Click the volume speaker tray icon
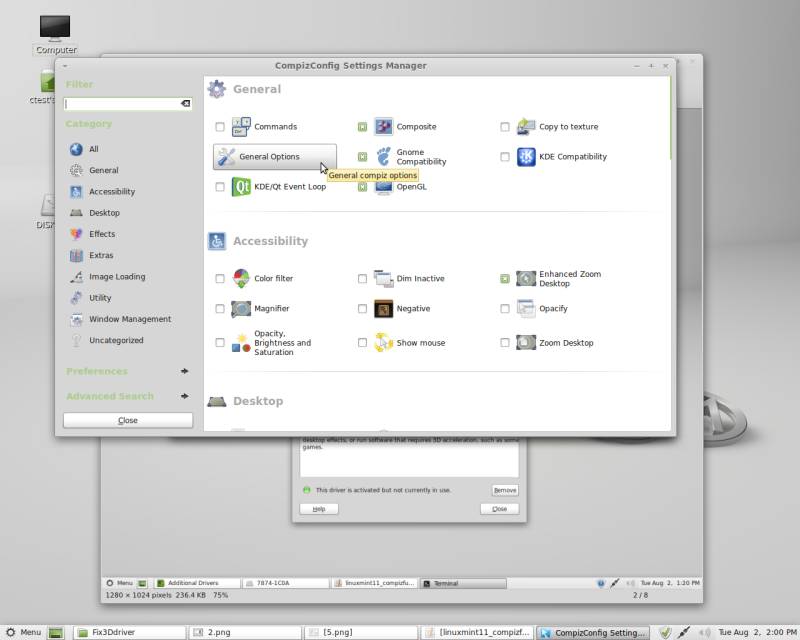The image size is (800, 640). (705, 633)
